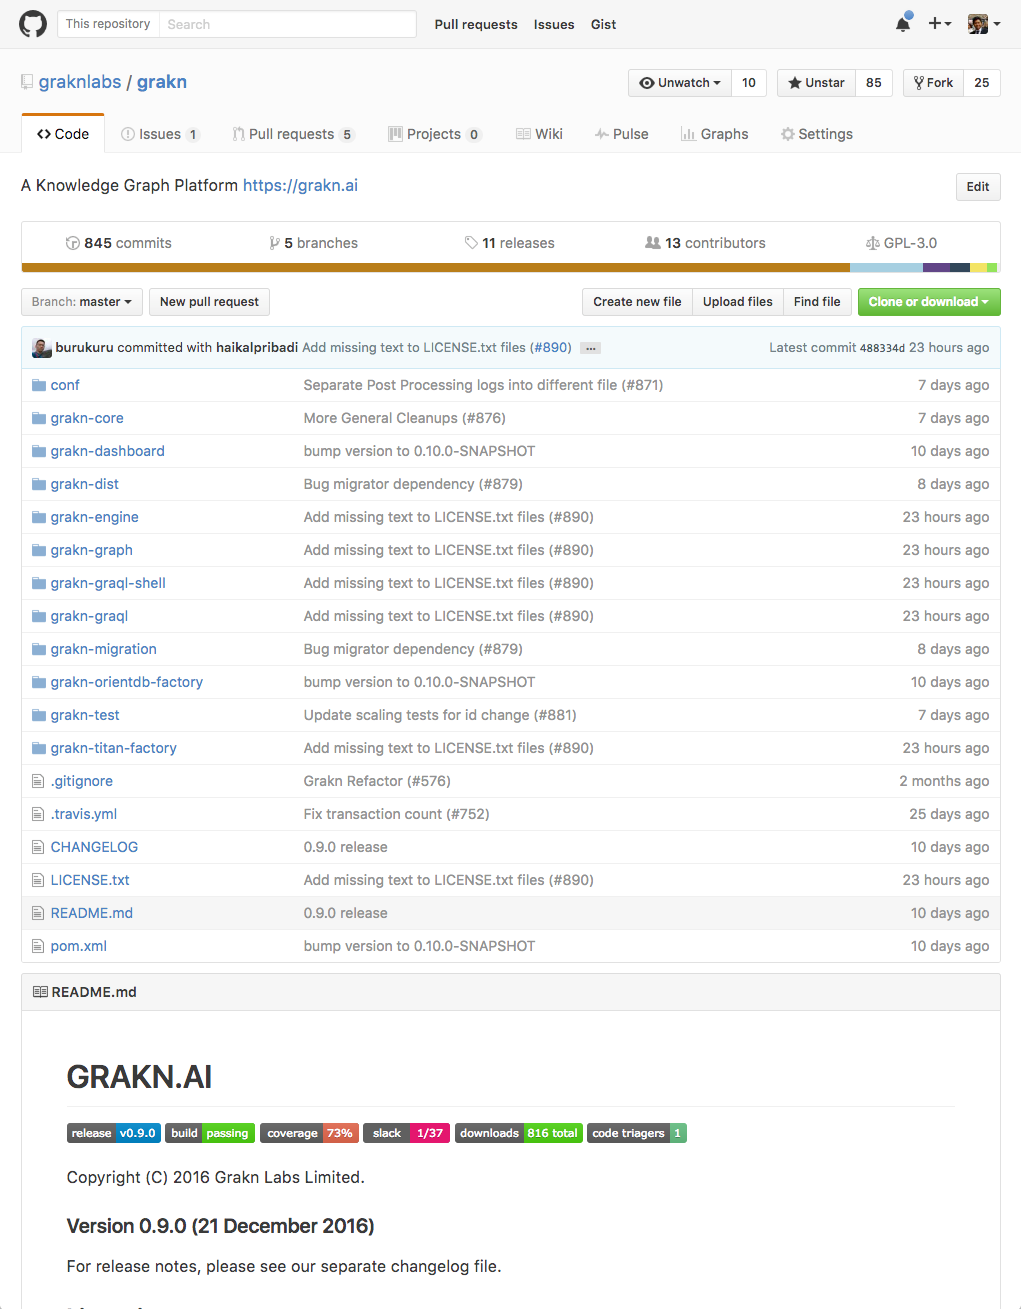1021x1309 pixels.
Task: Open the grakn repository name link
Action: tap(162, 82)
